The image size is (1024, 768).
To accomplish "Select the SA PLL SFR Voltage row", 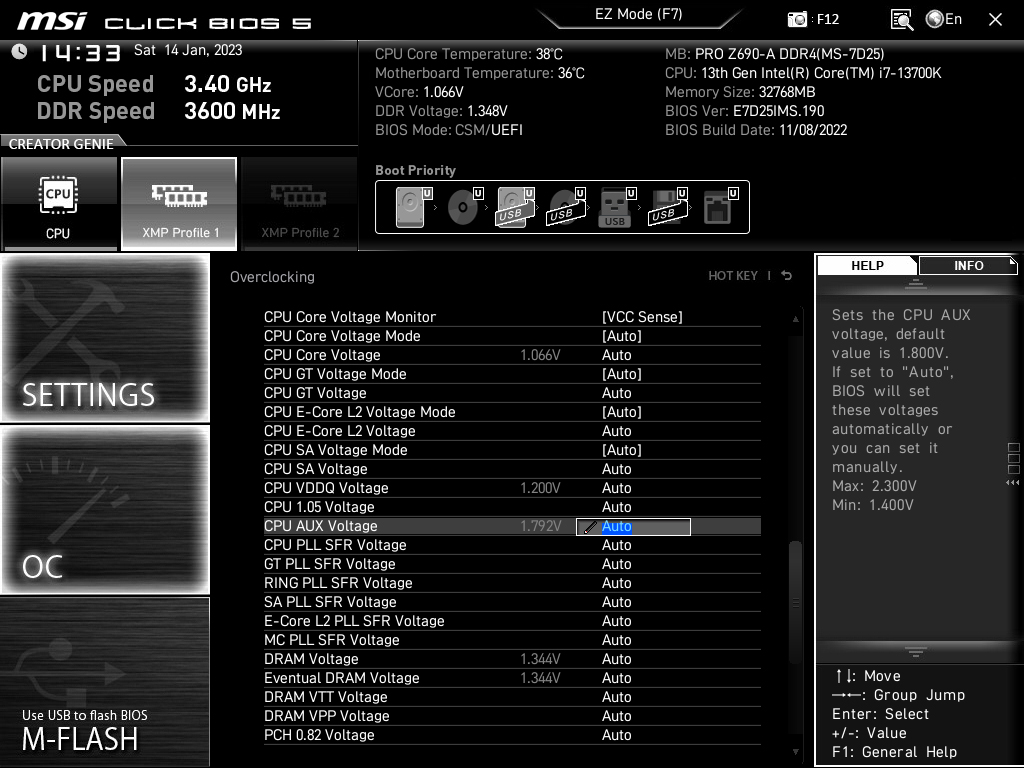I will point(512,601).
